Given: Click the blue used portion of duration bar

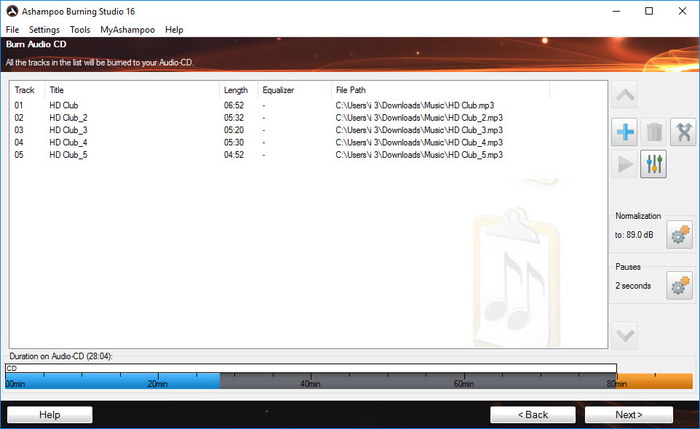Looking at the screenshot, I should [x=112, y=381].
